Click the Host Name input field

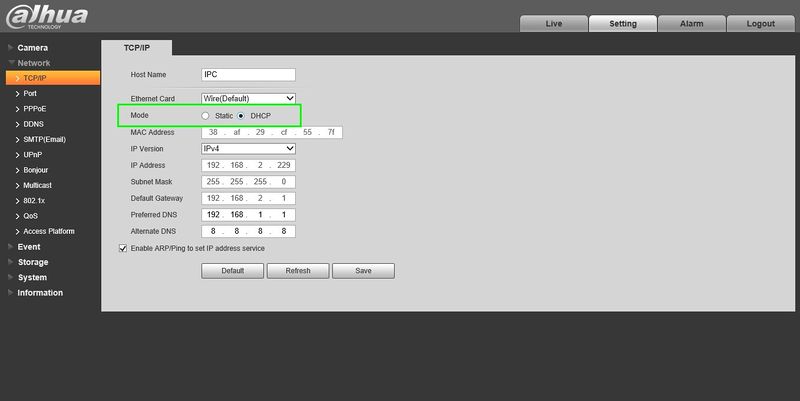[x=248, y=74]
